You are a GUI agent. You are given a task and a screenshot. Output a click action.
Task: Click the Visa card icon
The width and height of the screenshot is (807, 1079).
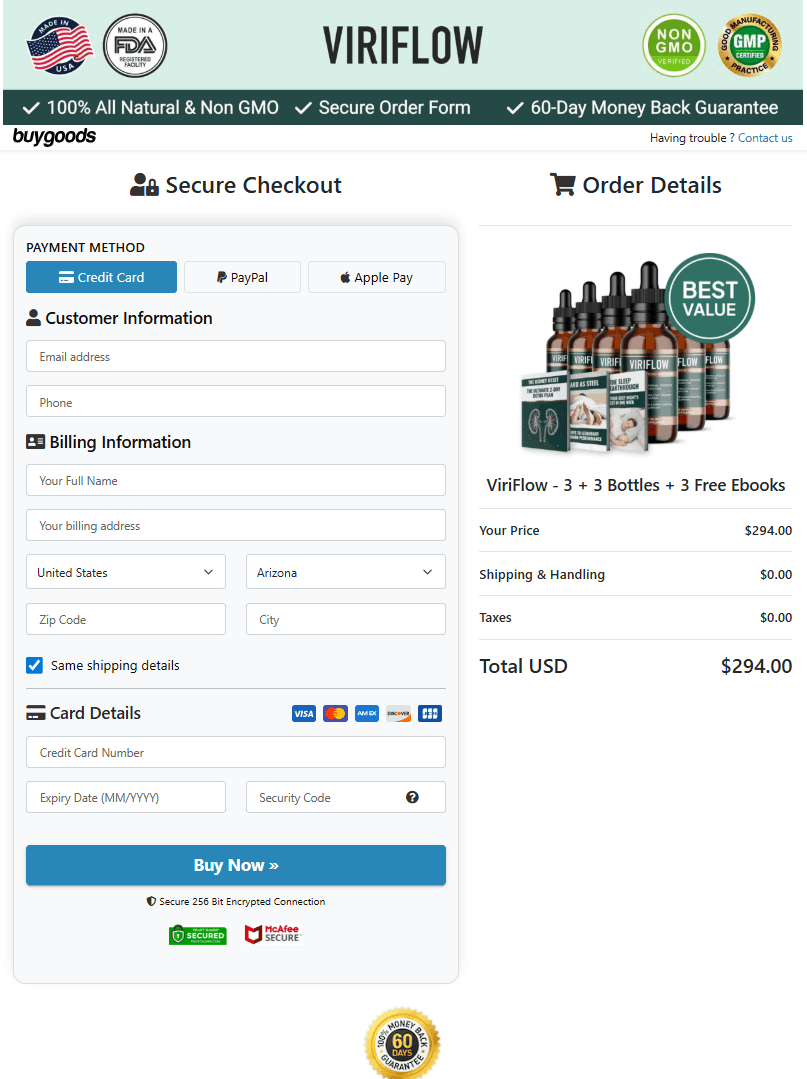coord(304,713)
